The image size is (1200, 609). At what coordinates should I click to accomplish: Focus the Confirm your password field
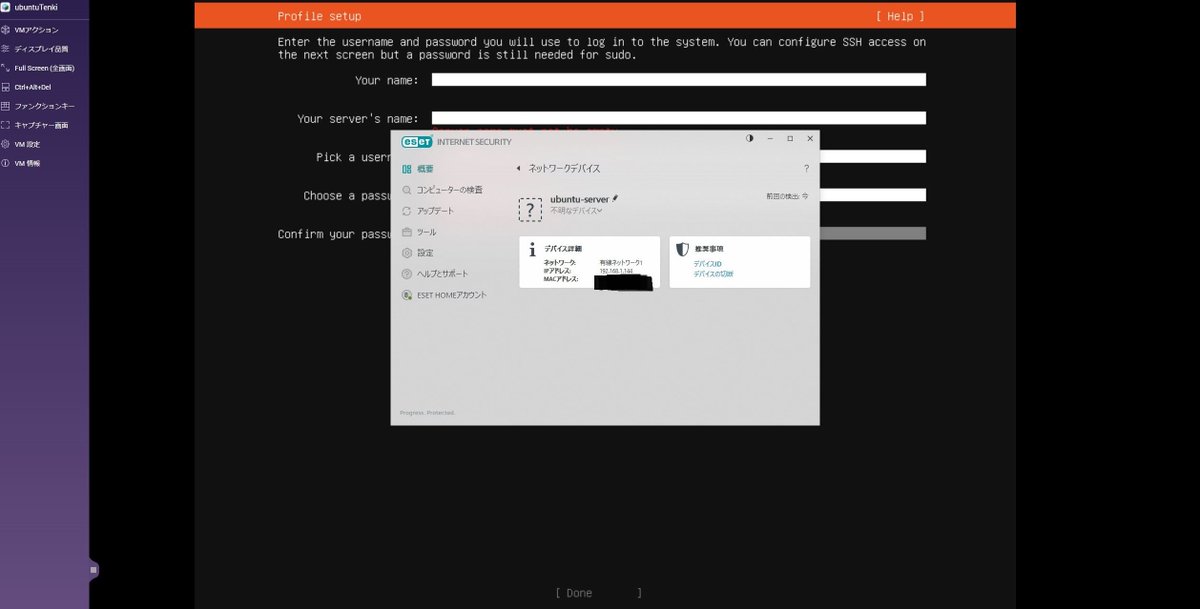coord(872,233)
